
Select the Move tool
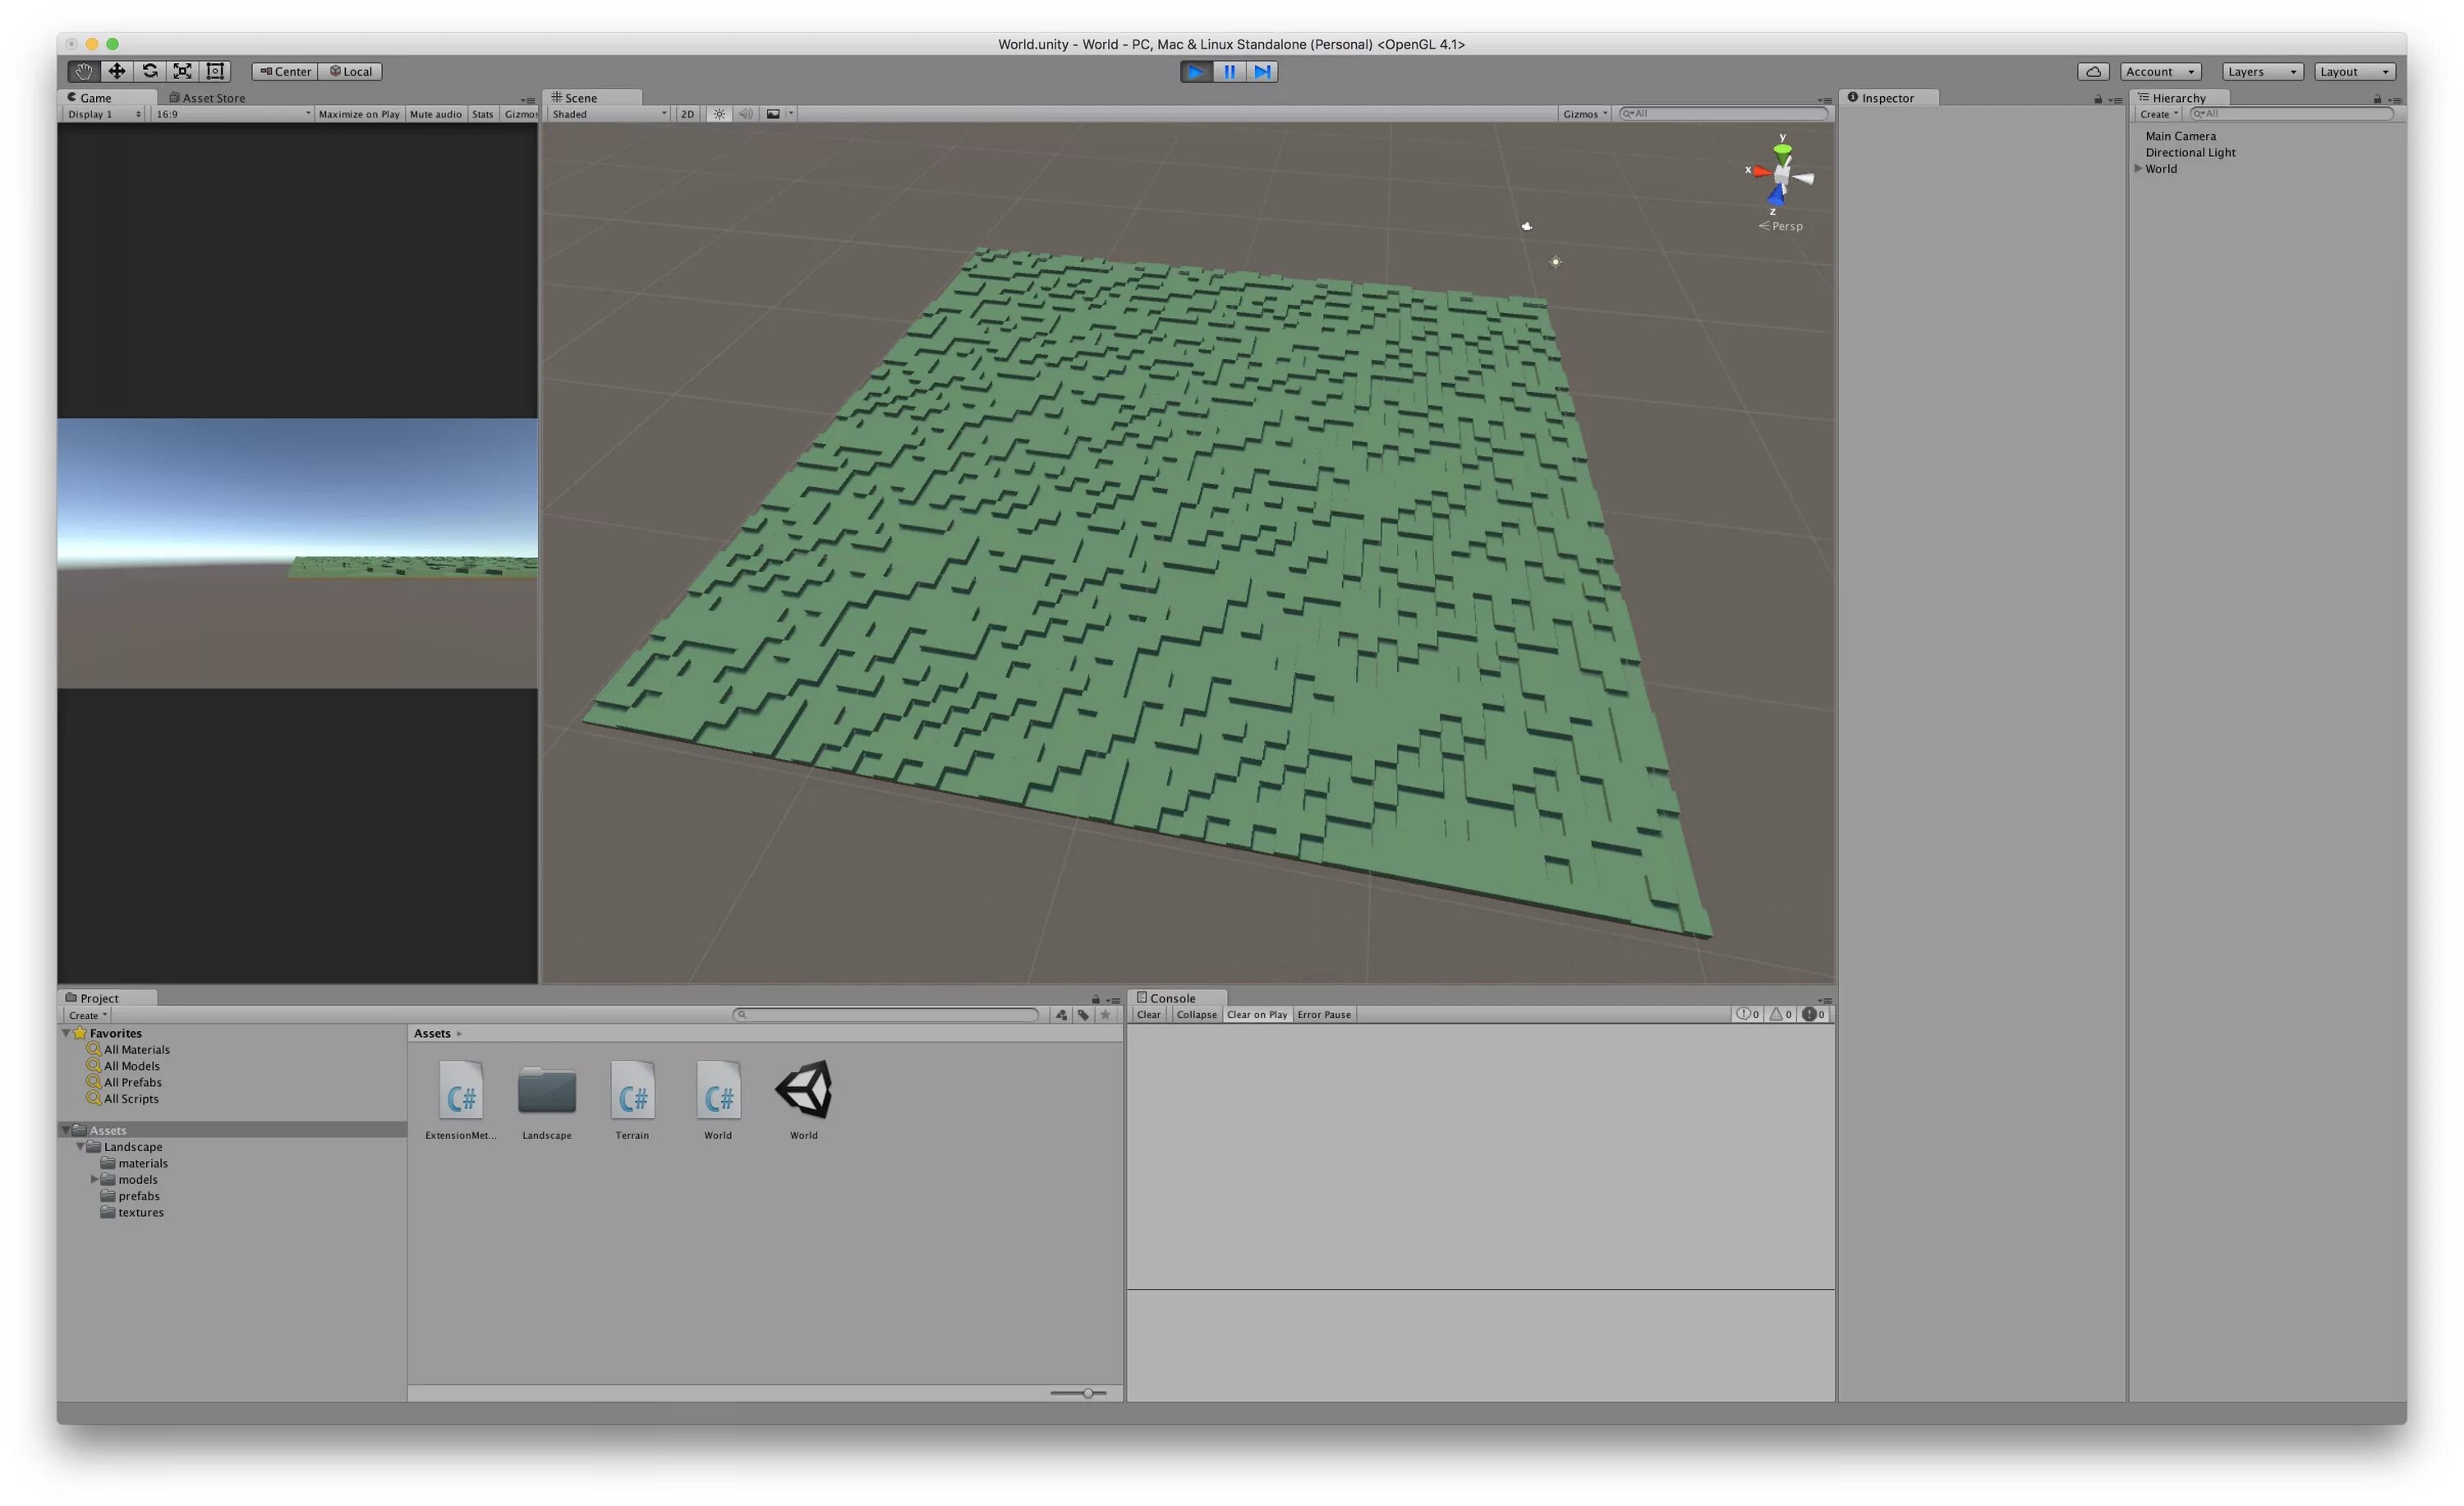[117, 71]
